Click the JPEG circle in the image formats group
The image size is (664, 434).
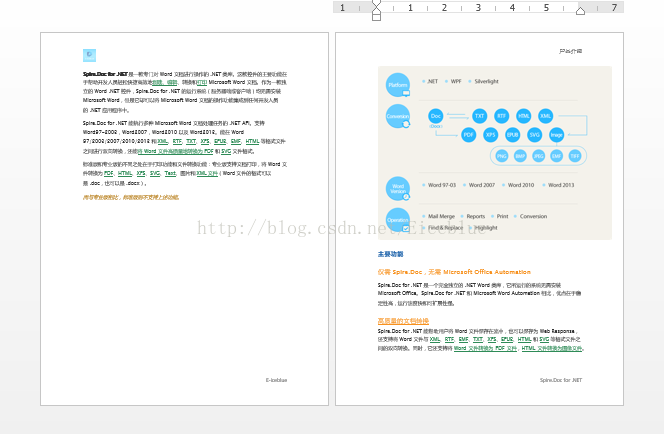tap(538, 156)
